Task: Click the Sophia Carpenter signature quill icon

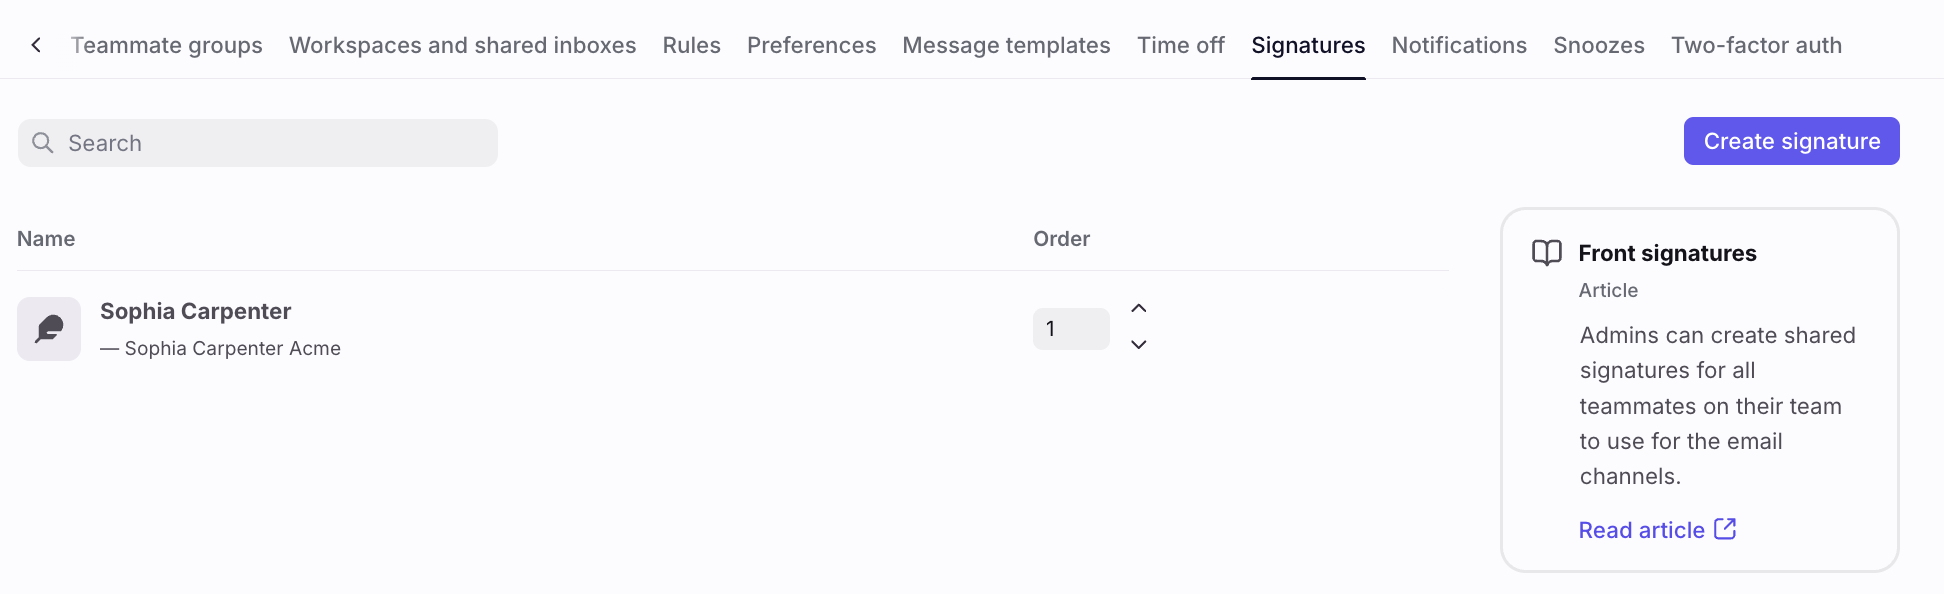Action: click(x=49, y=329)
